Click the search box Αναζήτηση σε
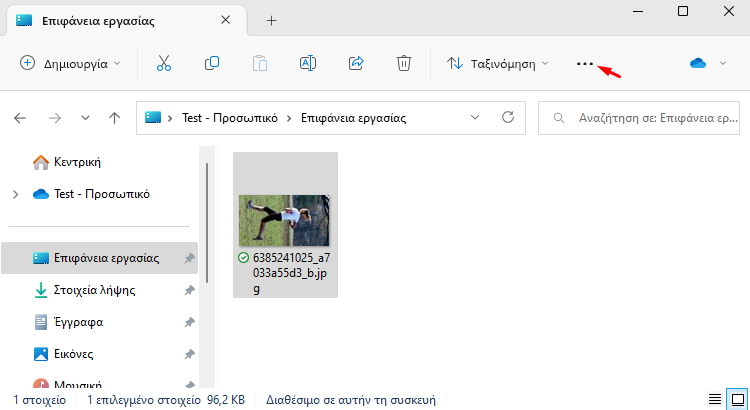Image resolution: width=750 pixels, height=410 pixels. pos(639,118)
